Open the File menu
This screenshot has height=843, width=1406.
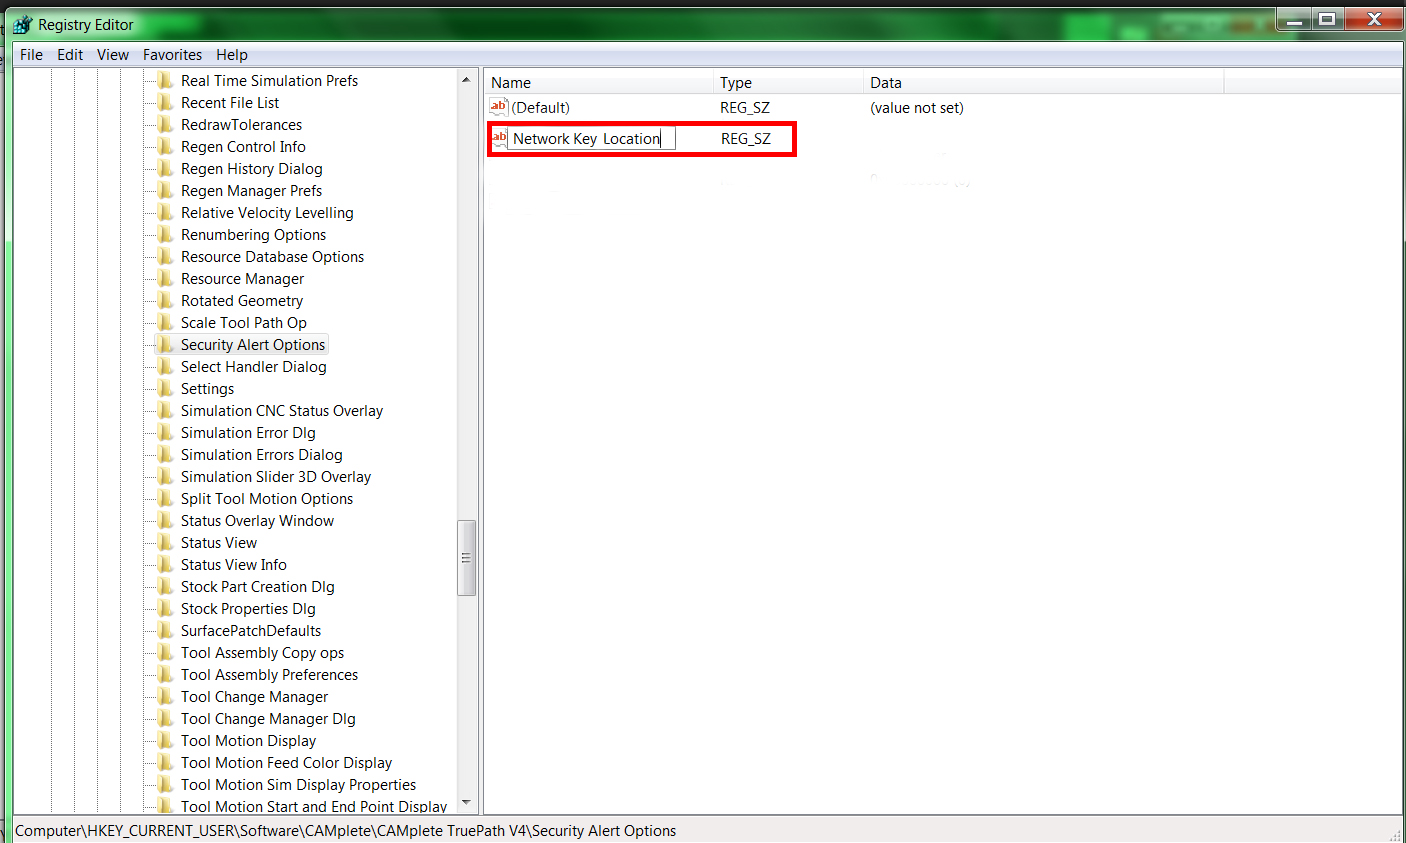tap(31, 55)
